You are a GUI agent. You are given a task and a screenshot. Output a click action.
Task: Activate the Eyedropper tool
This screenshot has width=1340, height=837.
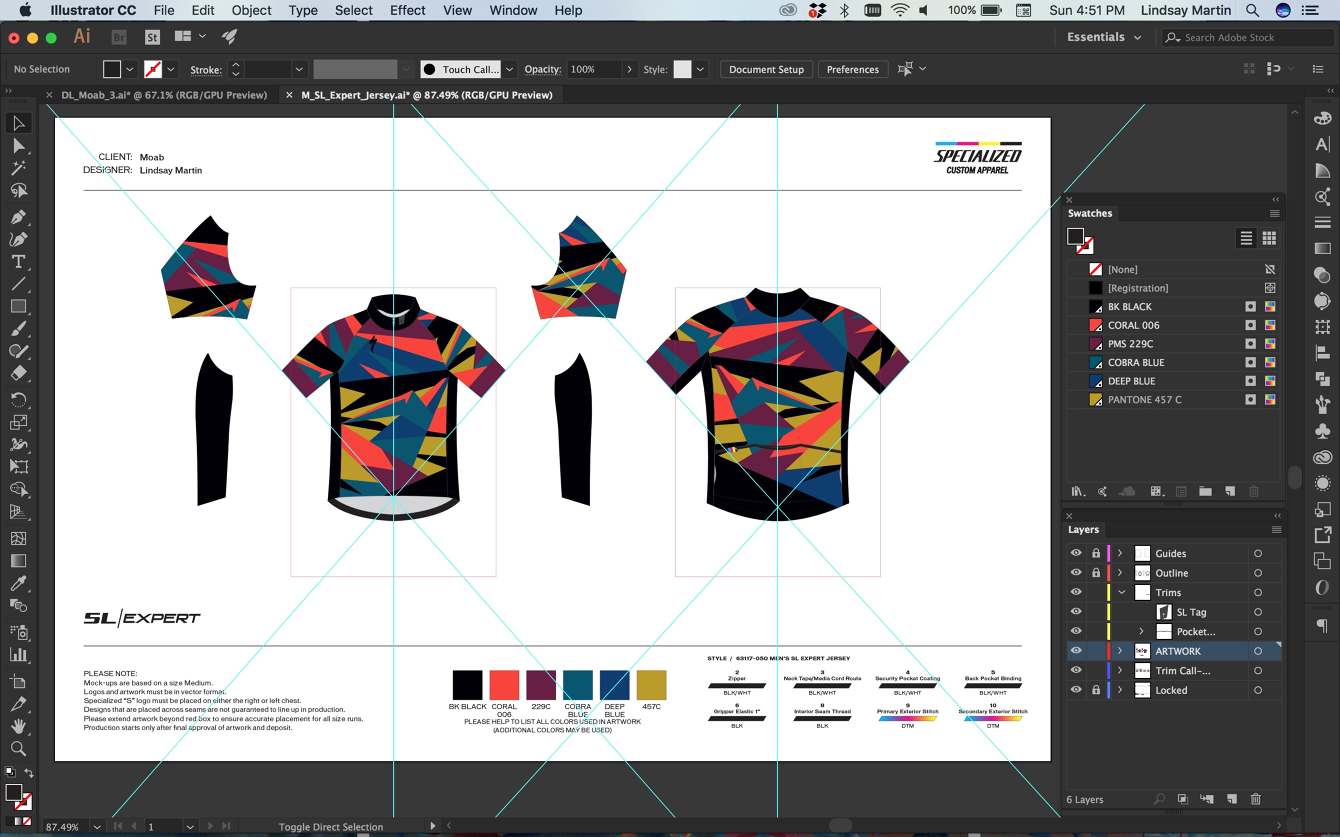(18, 583)
